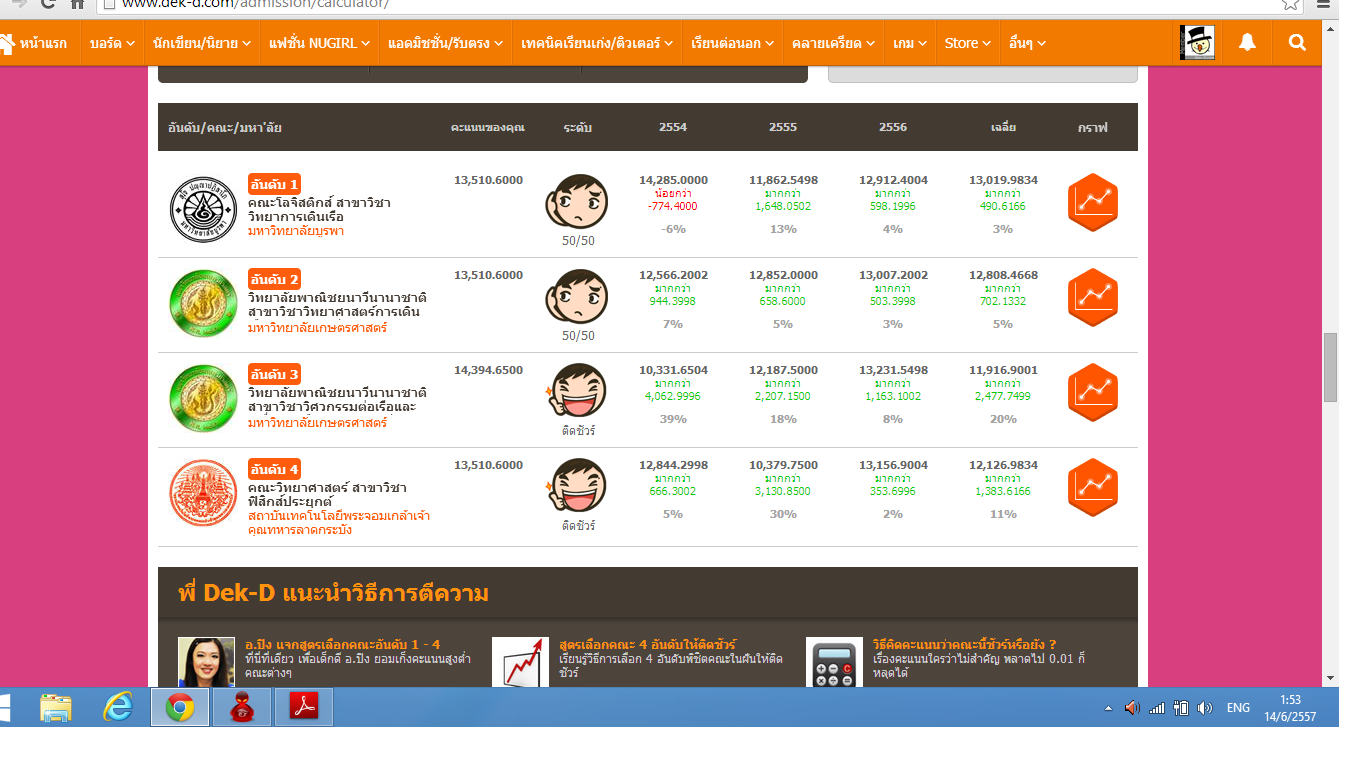Click the KMITL logo in อันดับ 4 row

point(202,493)
